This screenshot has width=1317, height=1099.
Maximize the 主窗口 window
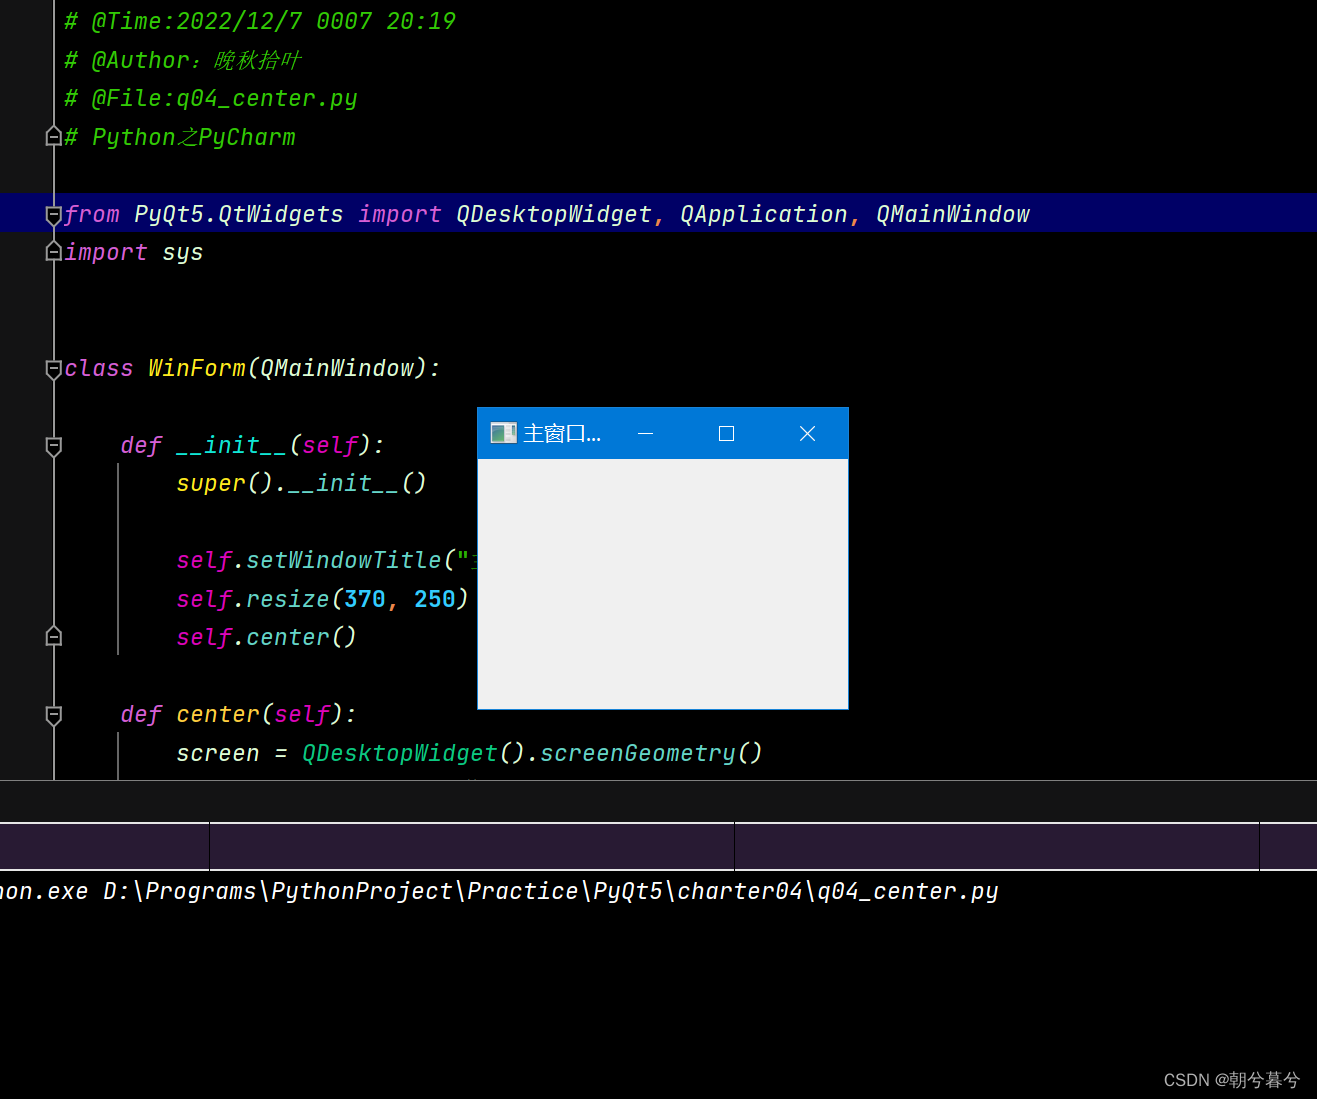click(x=726, y=432)
